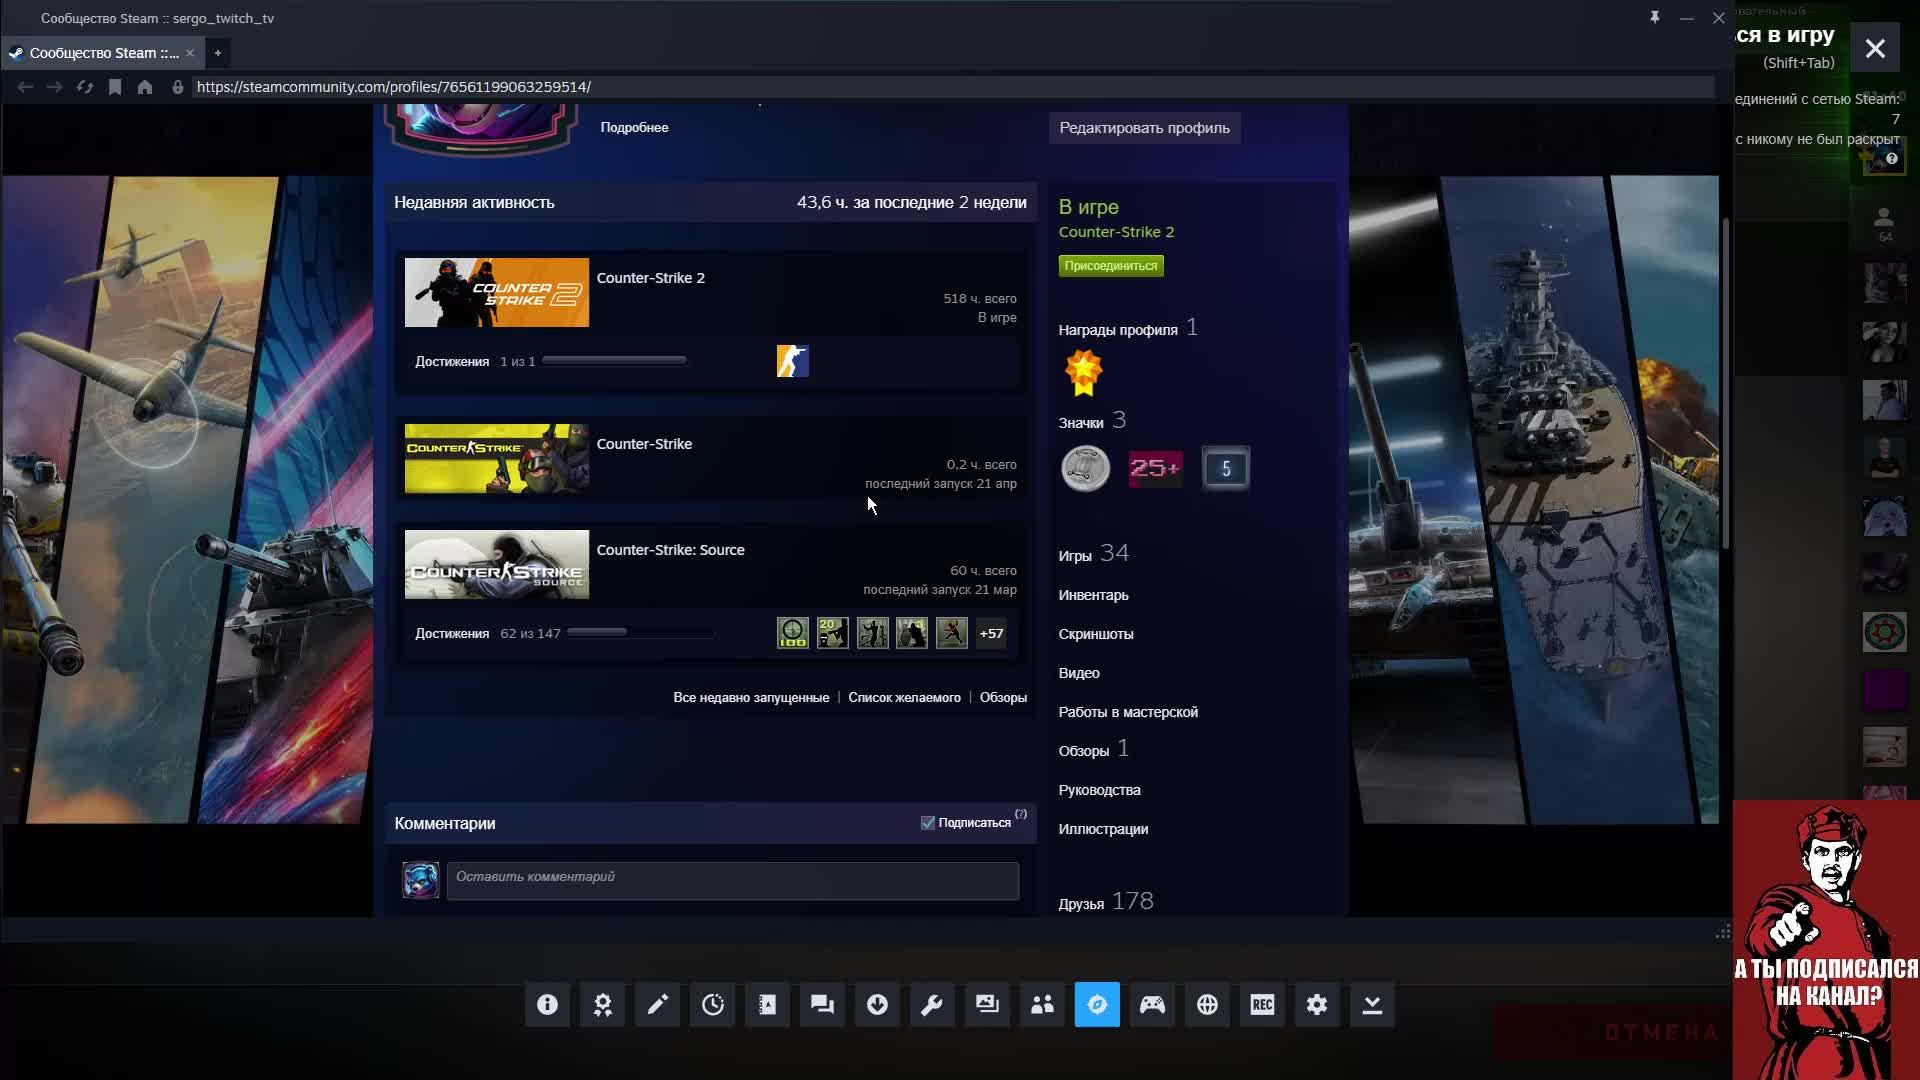The height and width of the screenshot is (1080, 1920).
Task: Open the downloads arrow icon
Action: tap(877, 1005)
